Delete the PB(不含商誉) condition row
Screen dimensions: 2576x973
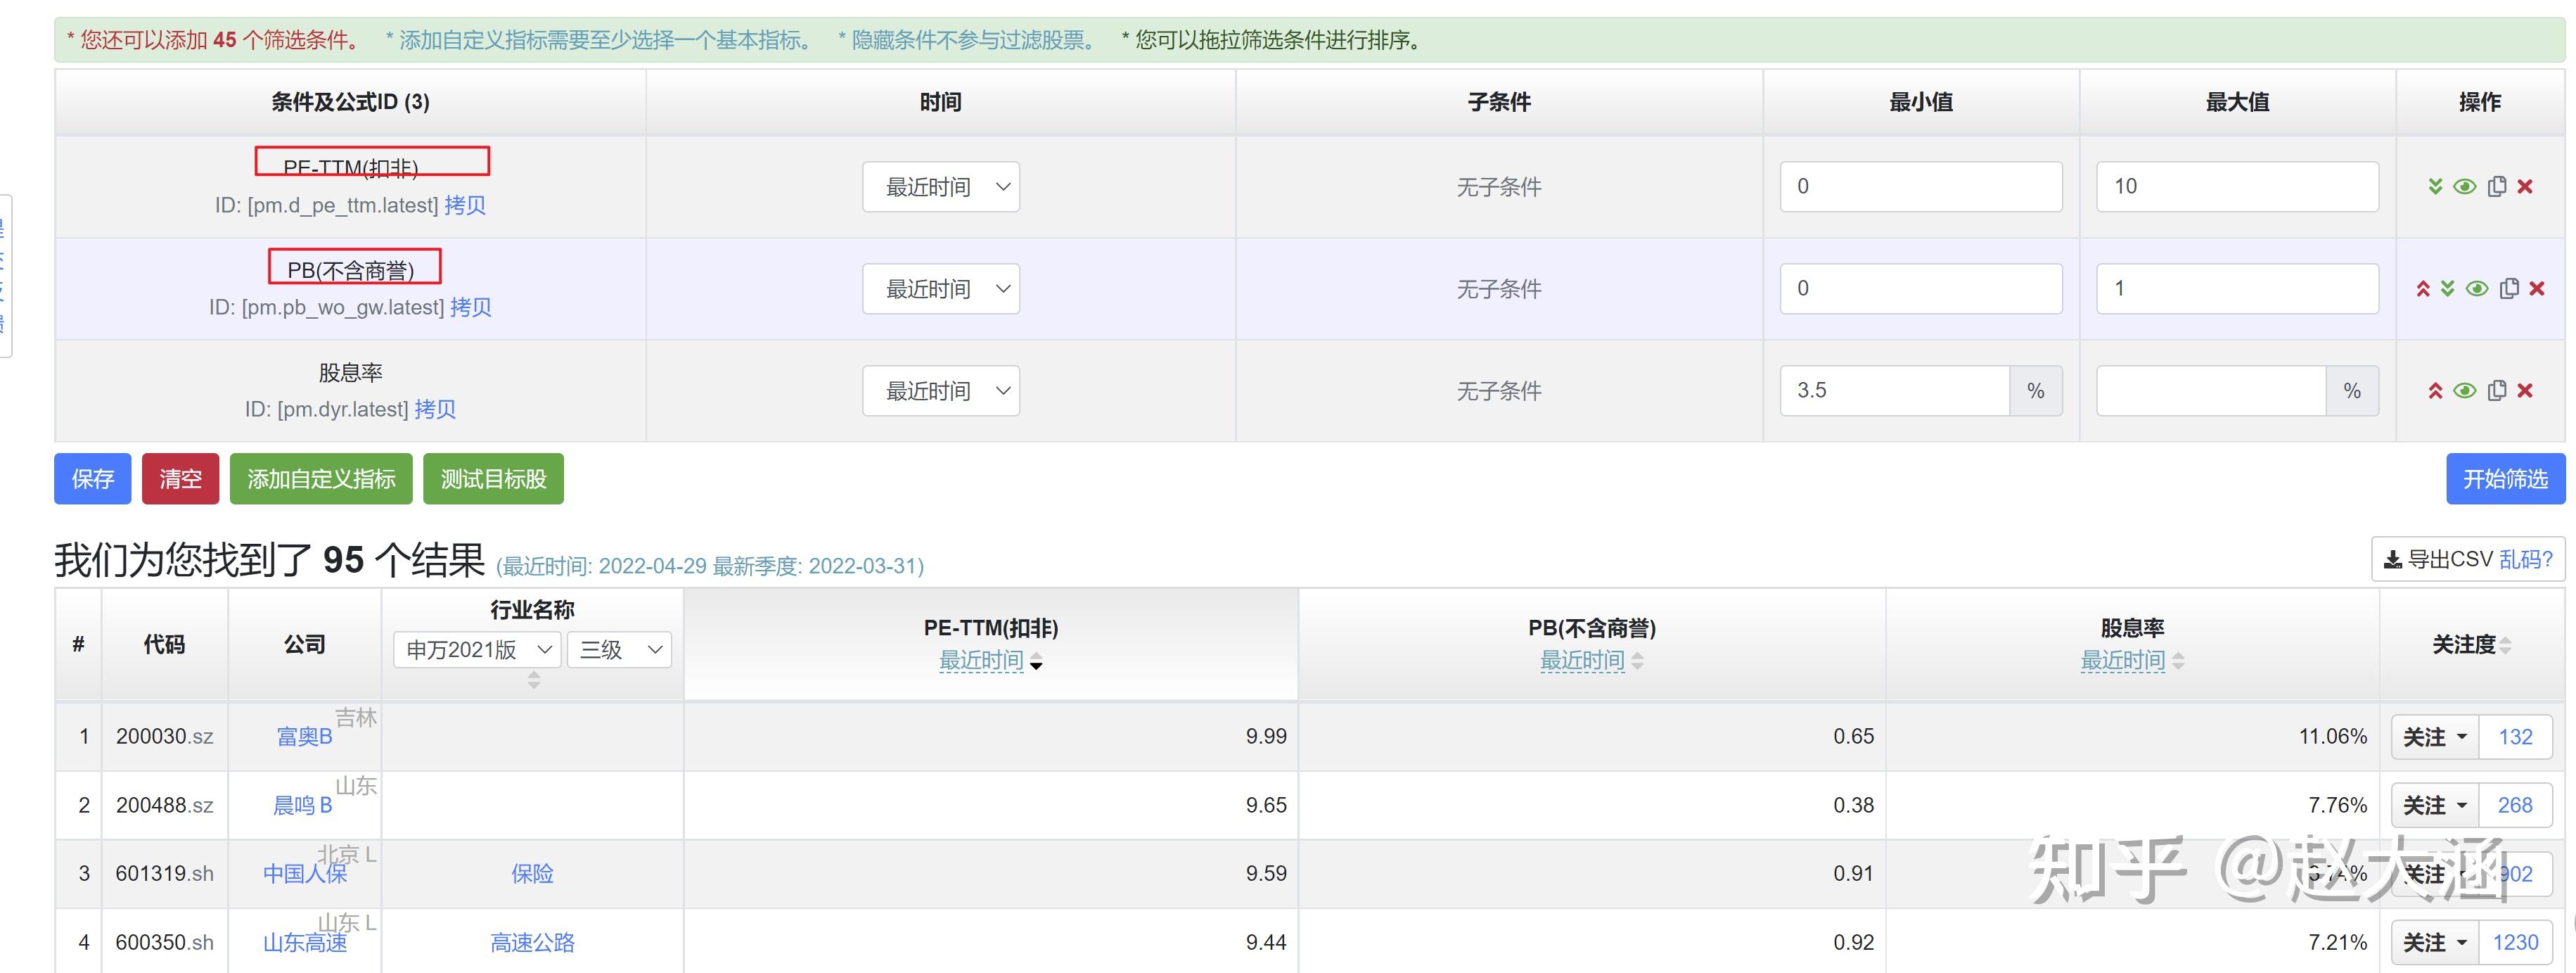pyautogui.click(x=2537, y=289)
